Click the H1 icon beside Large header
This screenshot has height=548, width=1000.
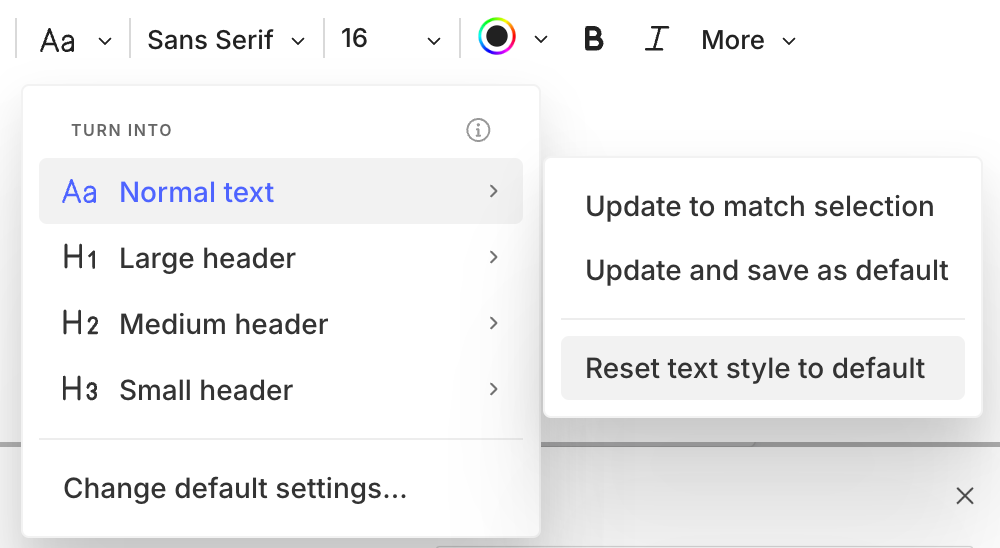click(80, 257)
